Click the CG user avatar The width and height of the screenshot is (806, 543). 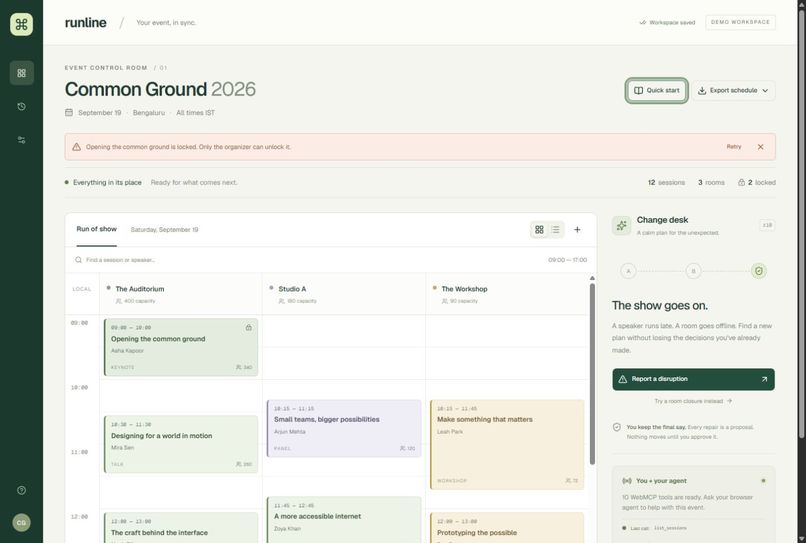coord(21,522)
